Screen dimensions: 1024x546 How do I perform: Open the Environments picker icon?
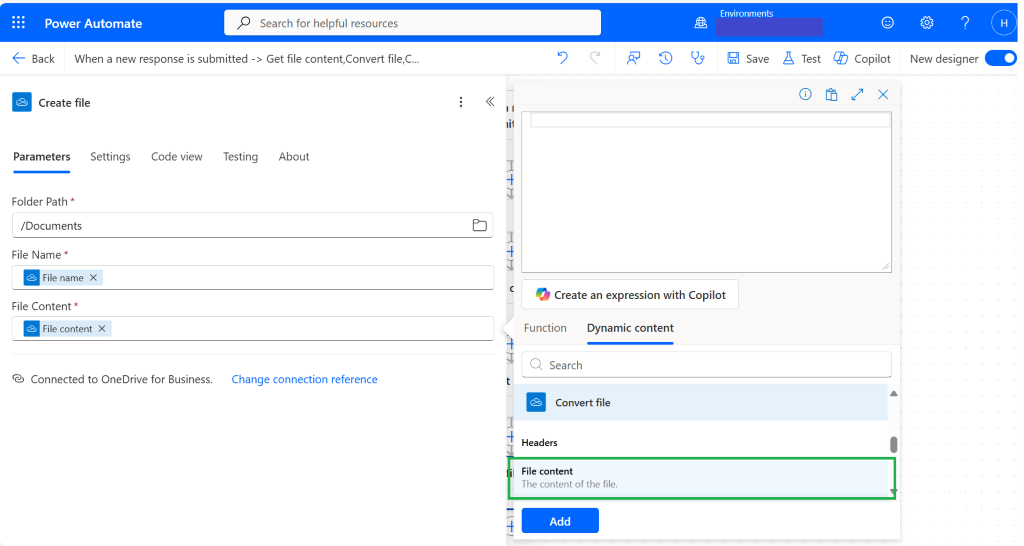[x=701, y=23]
